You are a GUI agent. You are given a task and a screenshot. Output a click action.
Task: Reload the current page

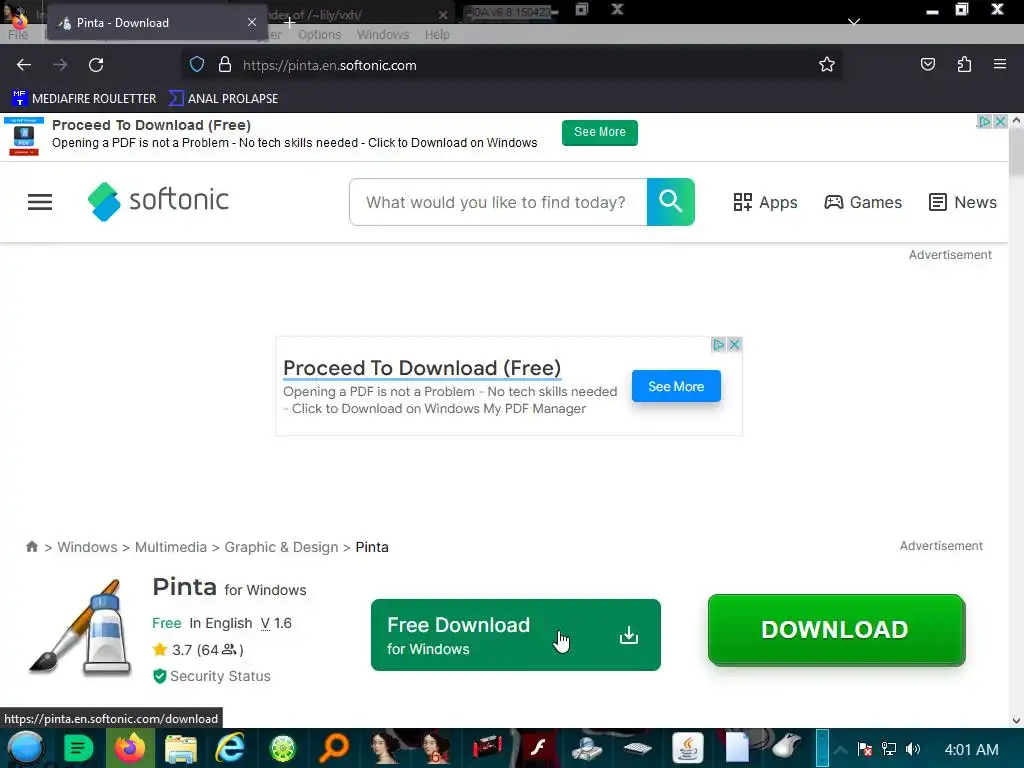[x=96, y=65]
